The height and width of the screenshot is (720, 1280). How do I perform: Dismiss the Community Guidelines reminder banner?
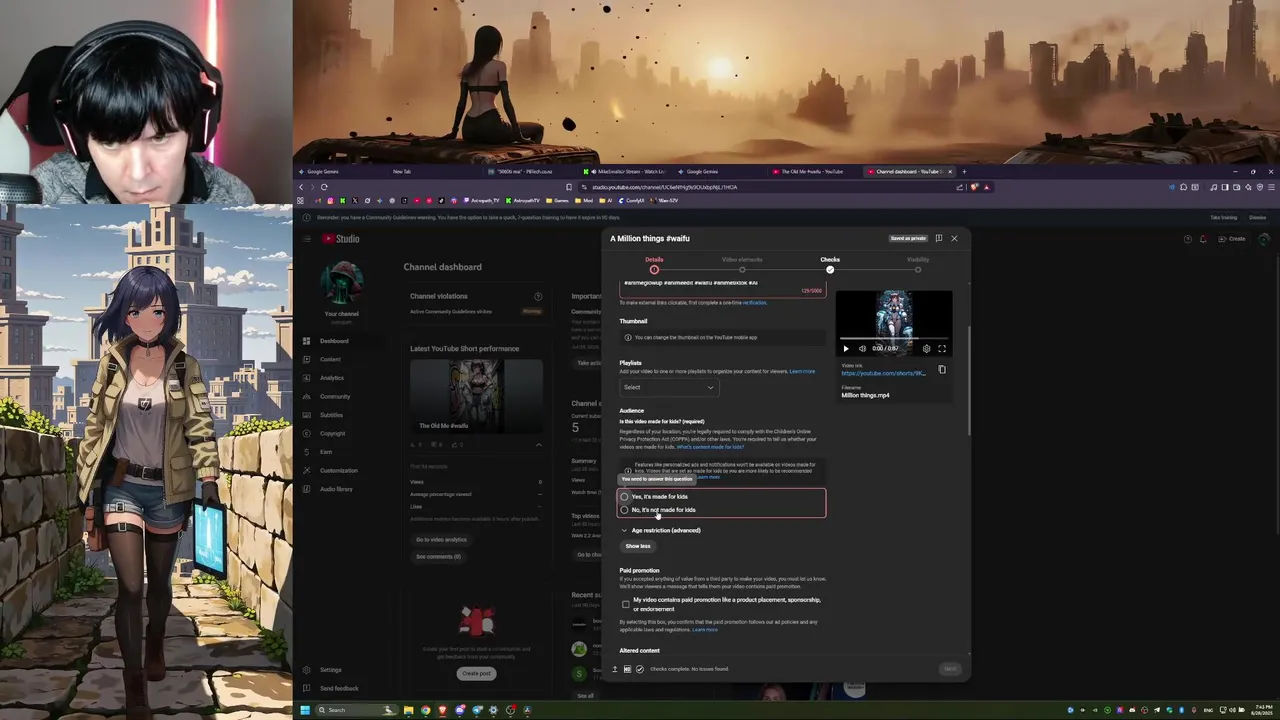1257,217
